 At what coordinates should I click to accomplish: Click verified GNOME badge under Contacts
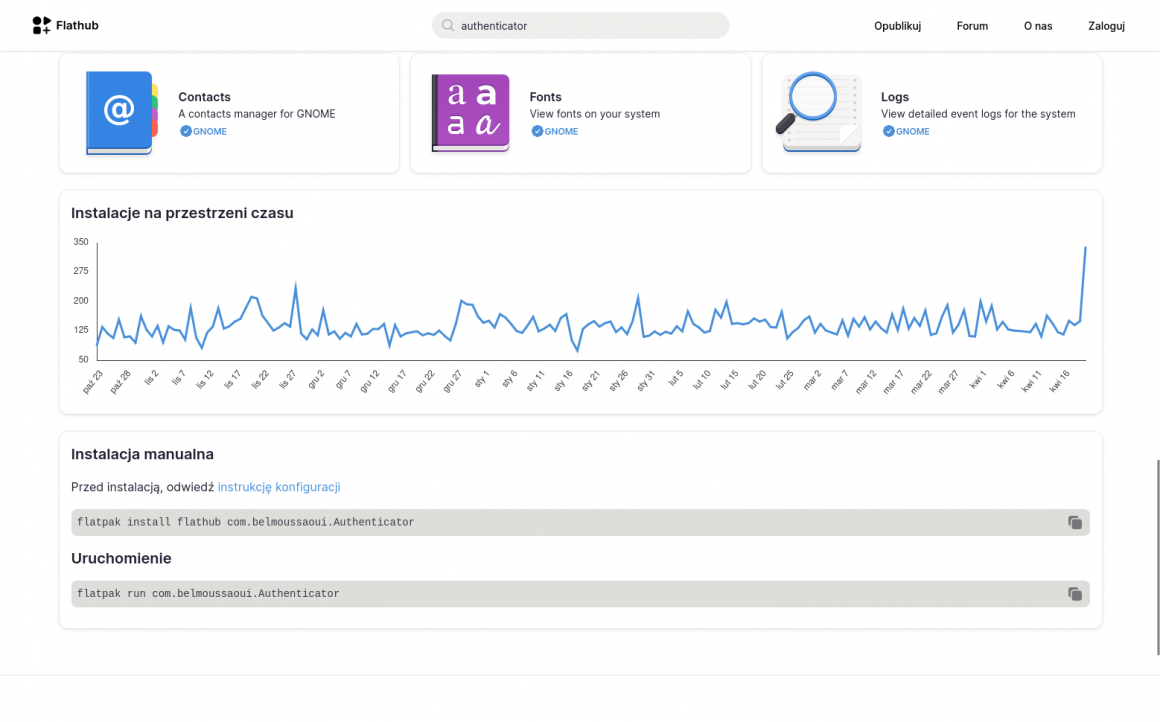pyautogui.click(x=204, y=131)
